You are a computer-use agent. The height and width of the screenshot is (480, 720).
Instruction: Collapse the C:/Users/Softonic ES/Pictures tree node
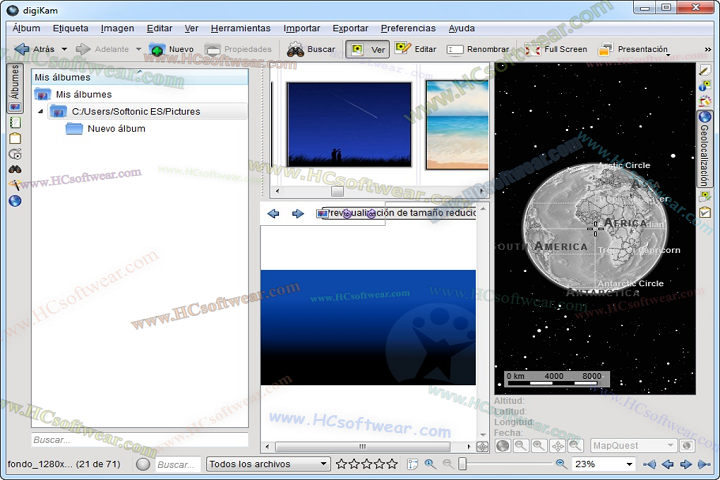point(41,111)
